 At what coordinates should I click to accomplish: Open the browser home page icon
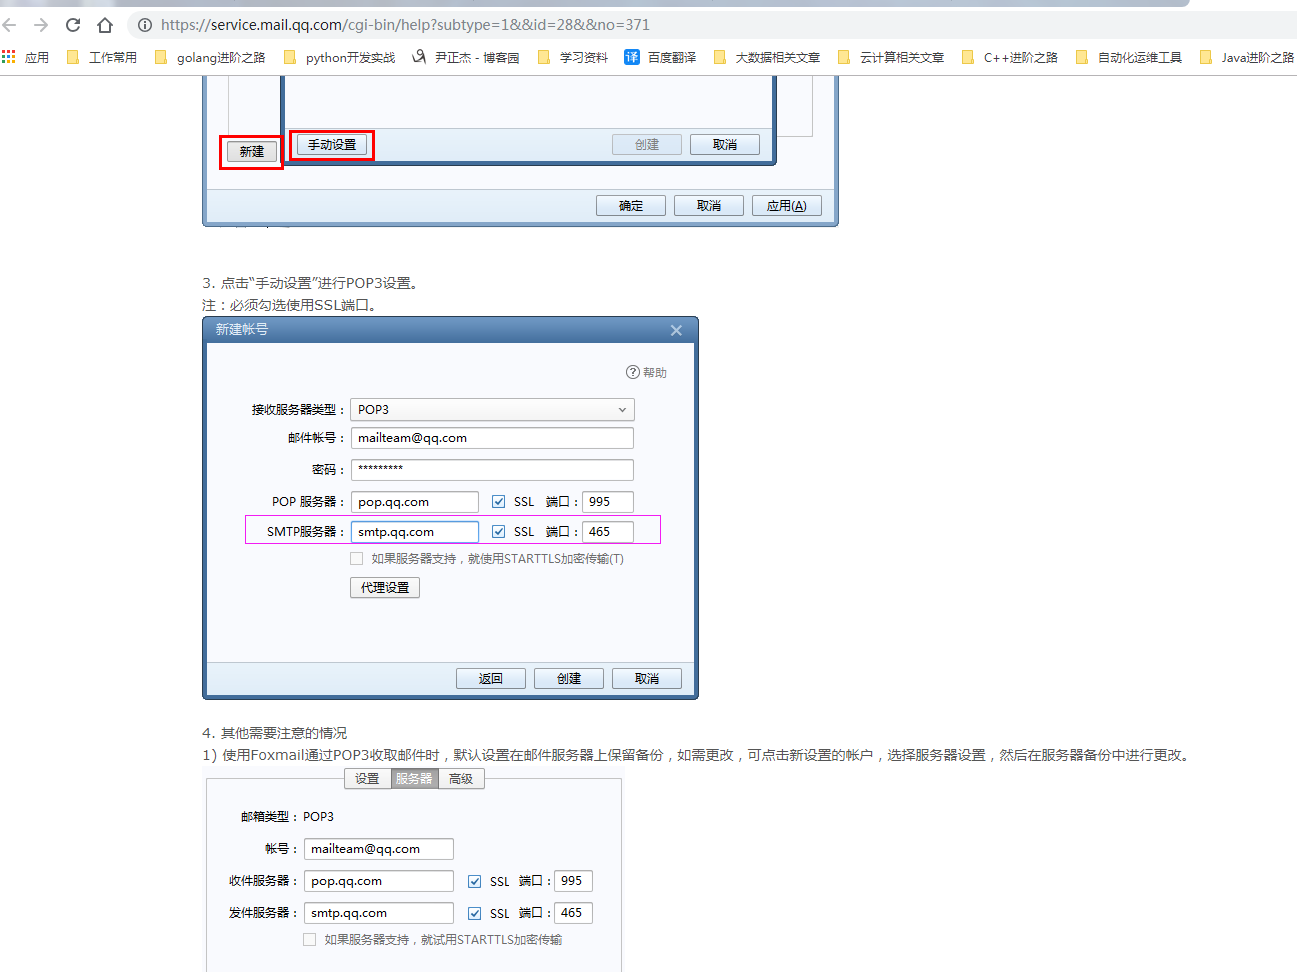(x=103, y=24)
